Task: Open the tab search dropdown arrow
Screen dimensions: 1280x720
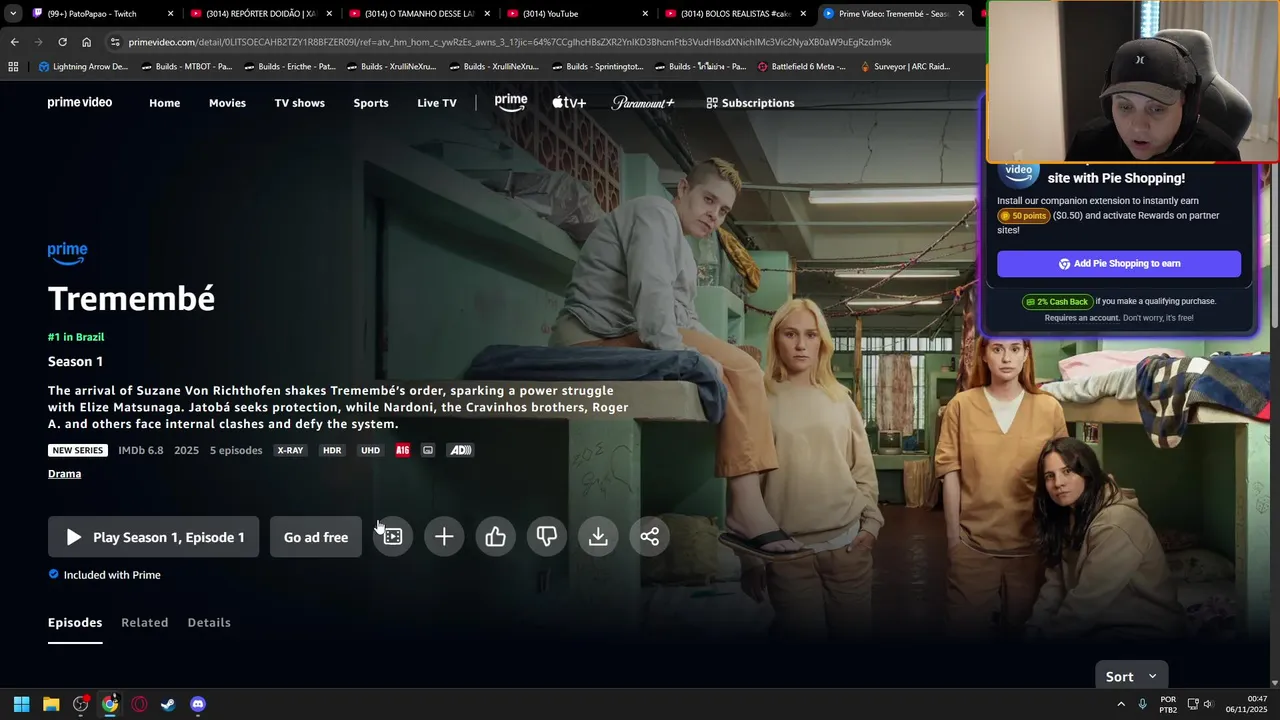Action: click(x=11, y=14)
